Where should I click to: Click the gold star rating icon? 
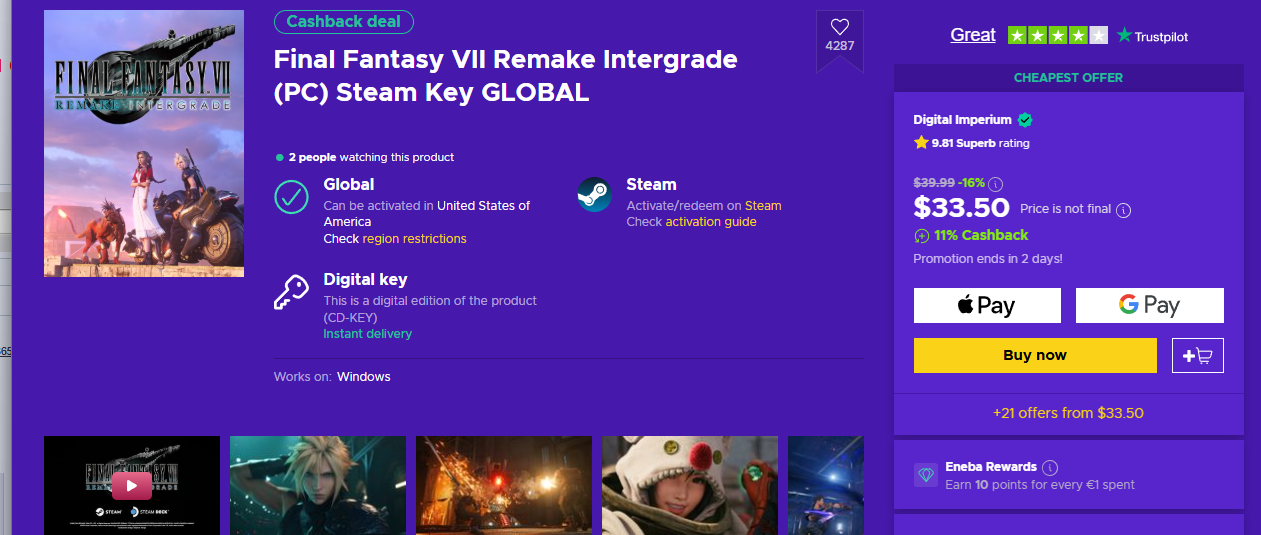tap(921, 143)
